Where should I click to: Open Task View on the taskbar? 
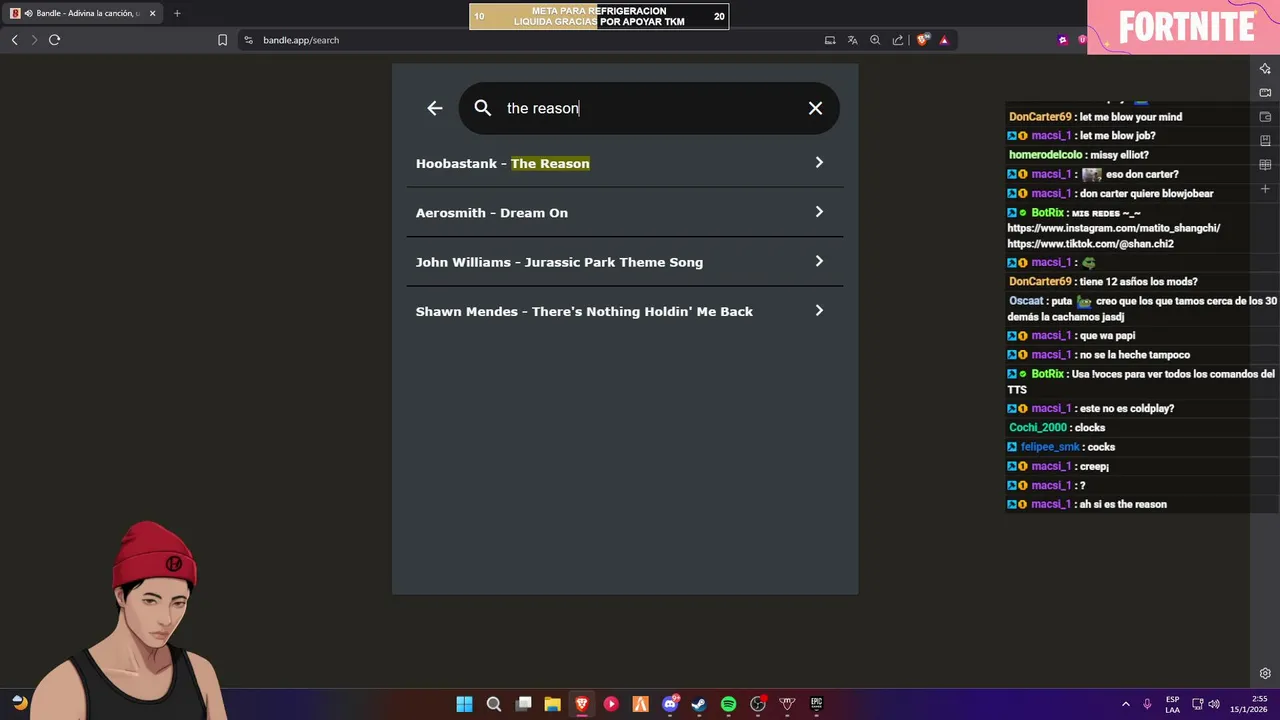coord(523,704)
